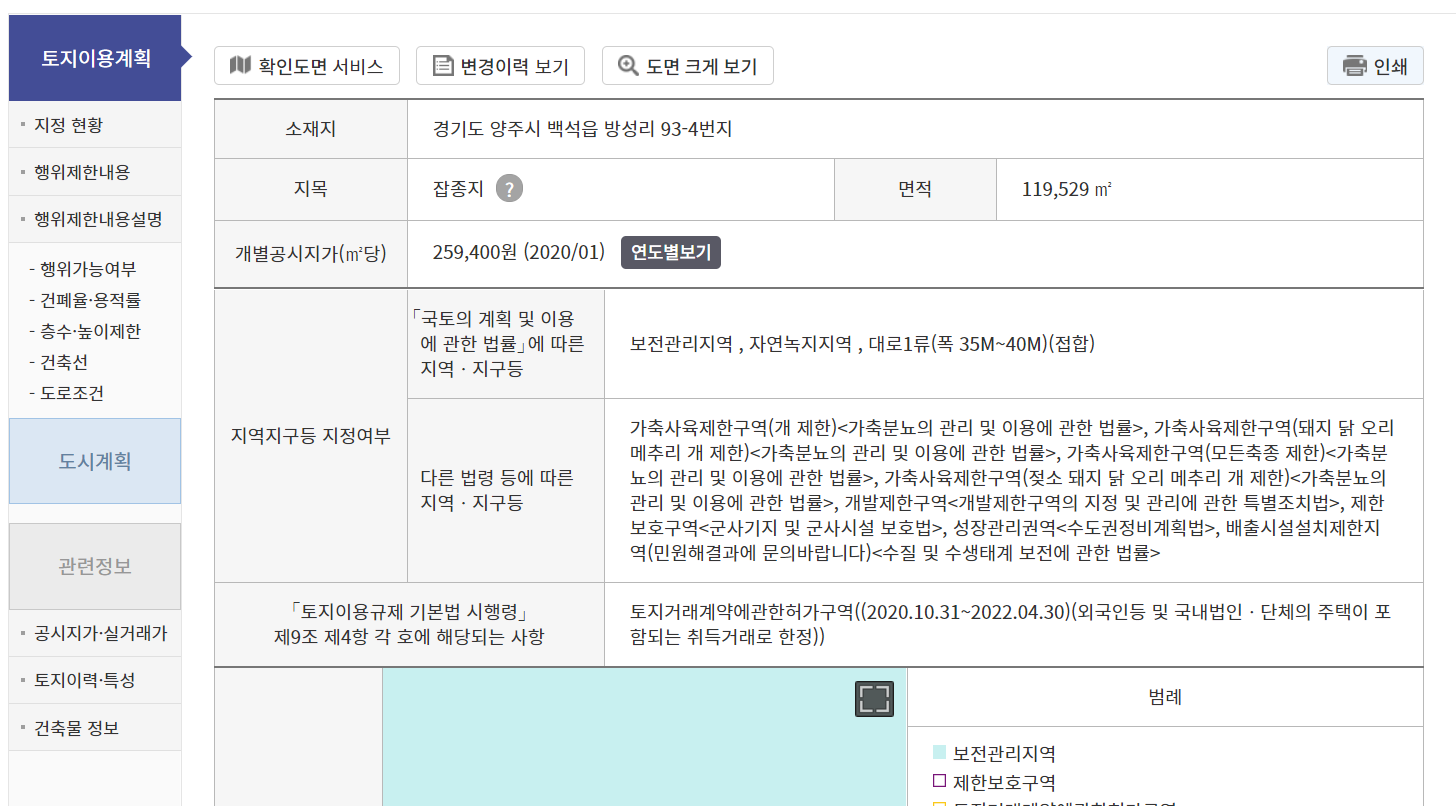Click the 지목 help question-mark icon

tap(510, 188)
